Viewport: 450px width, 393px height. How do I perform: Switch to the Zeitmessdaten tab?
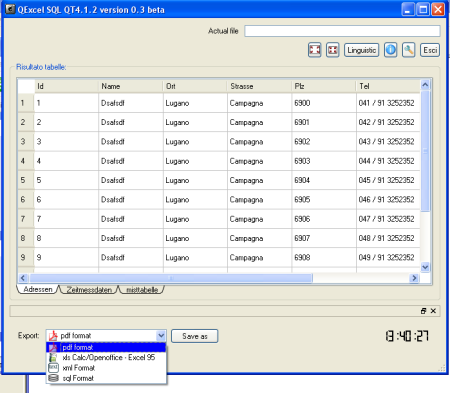click(x=89, y=290)
